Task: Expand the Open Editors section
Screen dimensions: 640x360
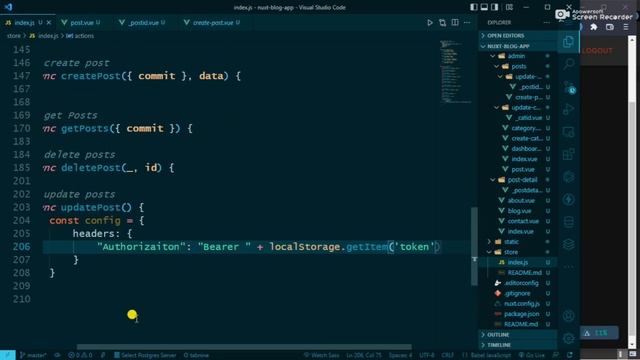Action: point(518,36)
